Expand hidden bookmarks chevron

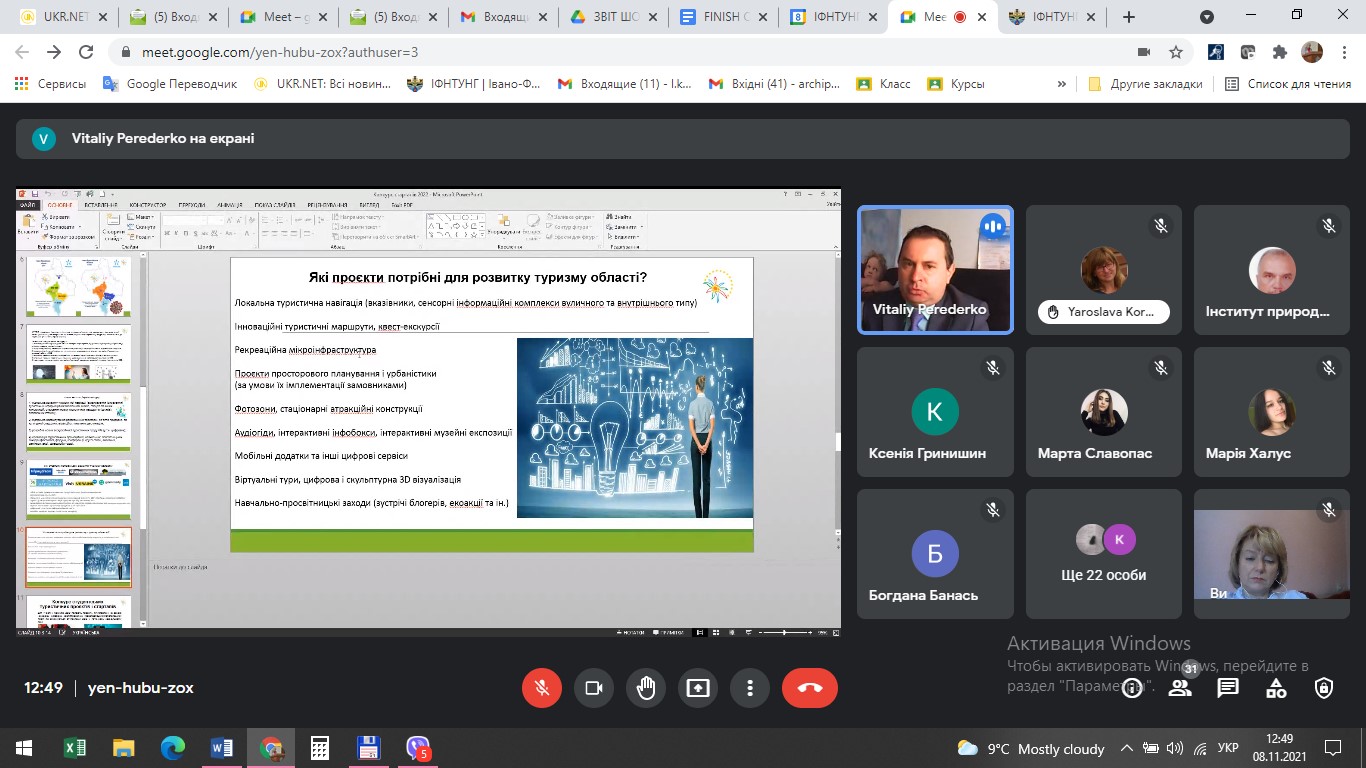pos(1061,85)
